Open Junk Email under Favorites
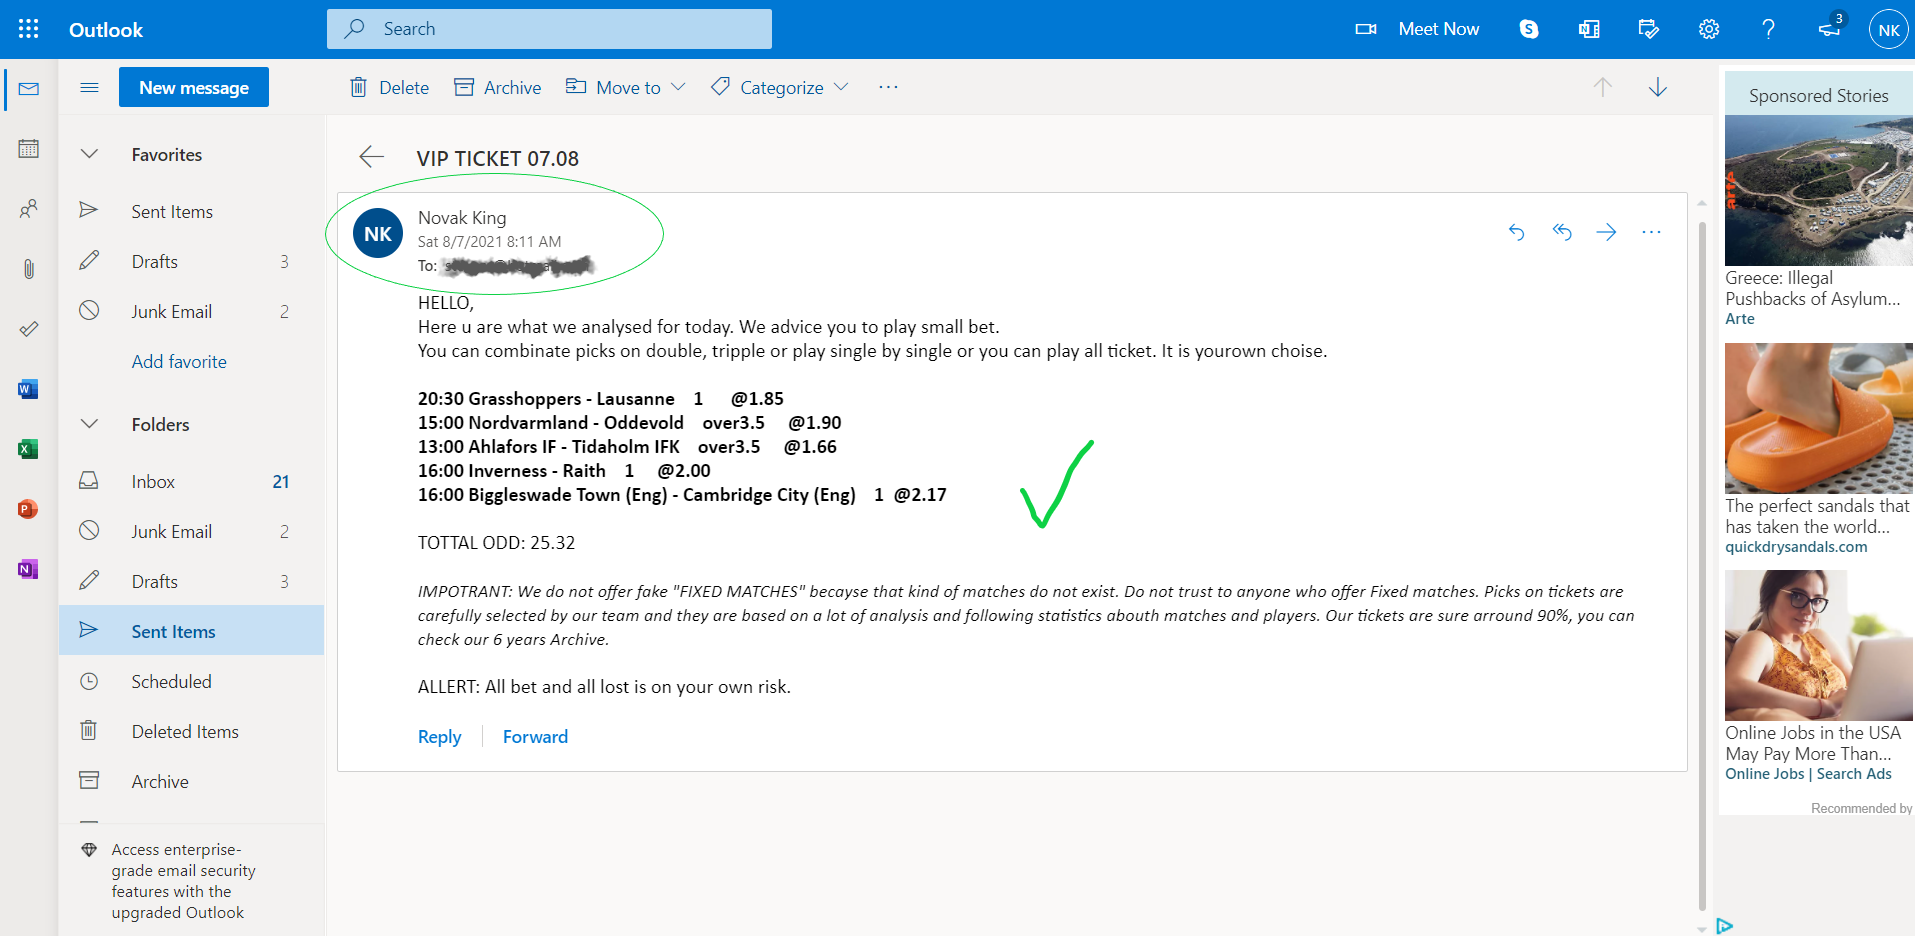1915x936 pixels. 192,311
